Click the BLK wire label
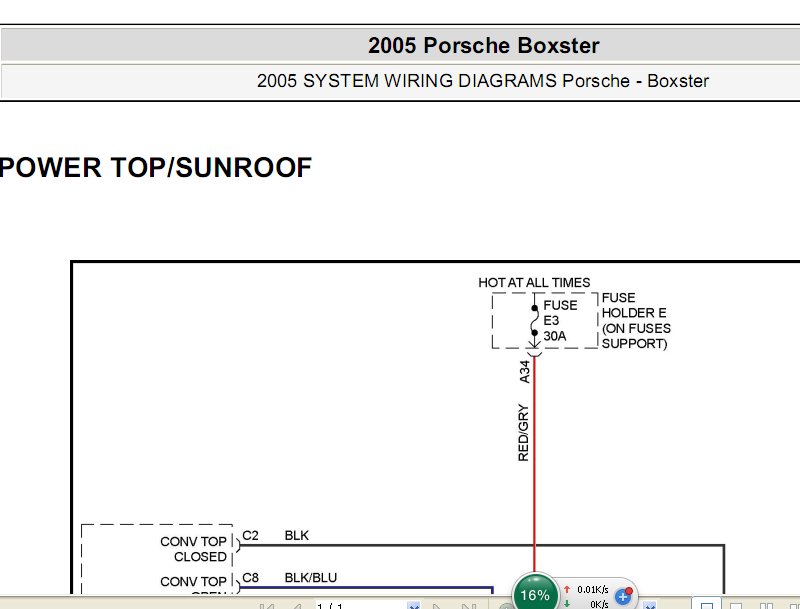 (296, 535)
